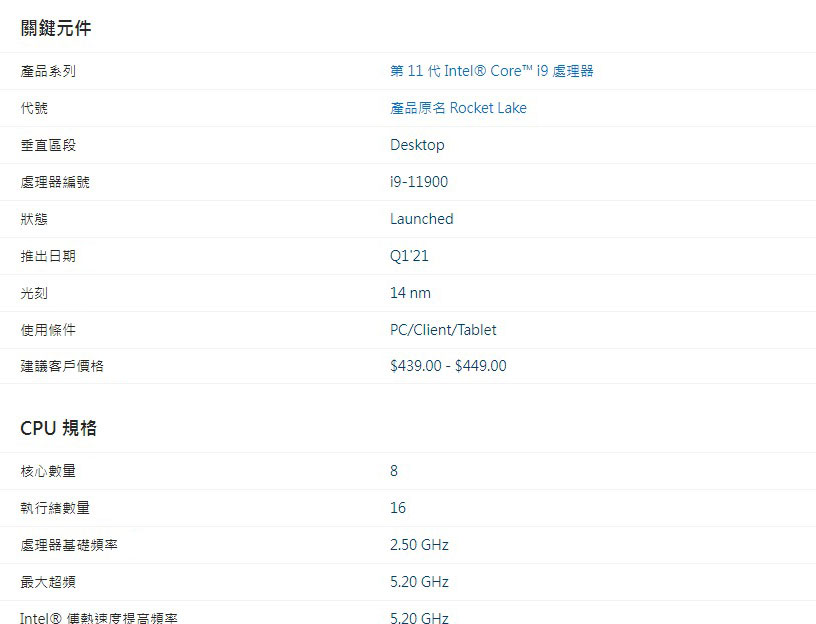Click the 最大超頻 row label
The height and width of the screenshot is (624, 816).
pos(48,581)
